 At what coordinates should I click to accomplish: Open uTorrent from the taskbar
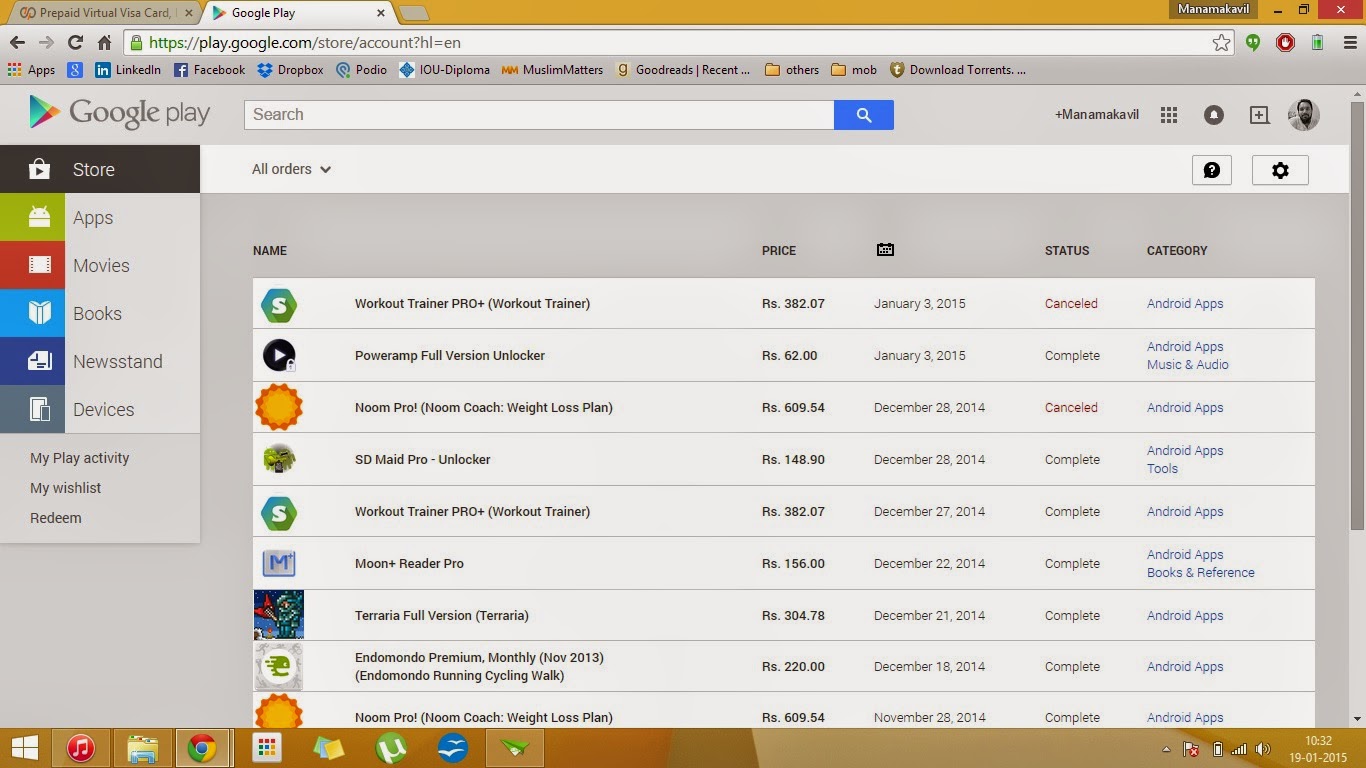coord(389,748)
